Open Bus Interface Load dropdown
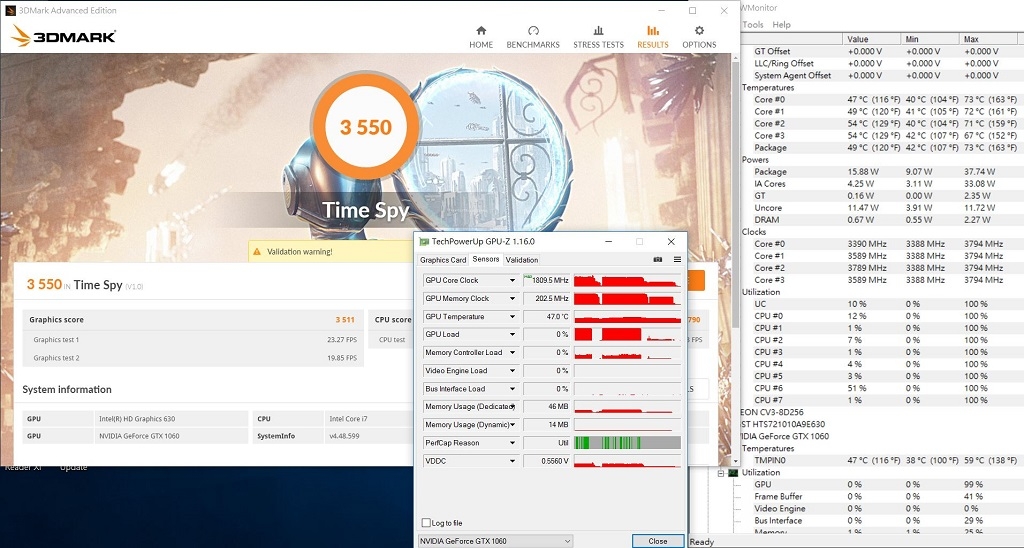This screenshot has width=1024, height=548. tap(513, 389)
